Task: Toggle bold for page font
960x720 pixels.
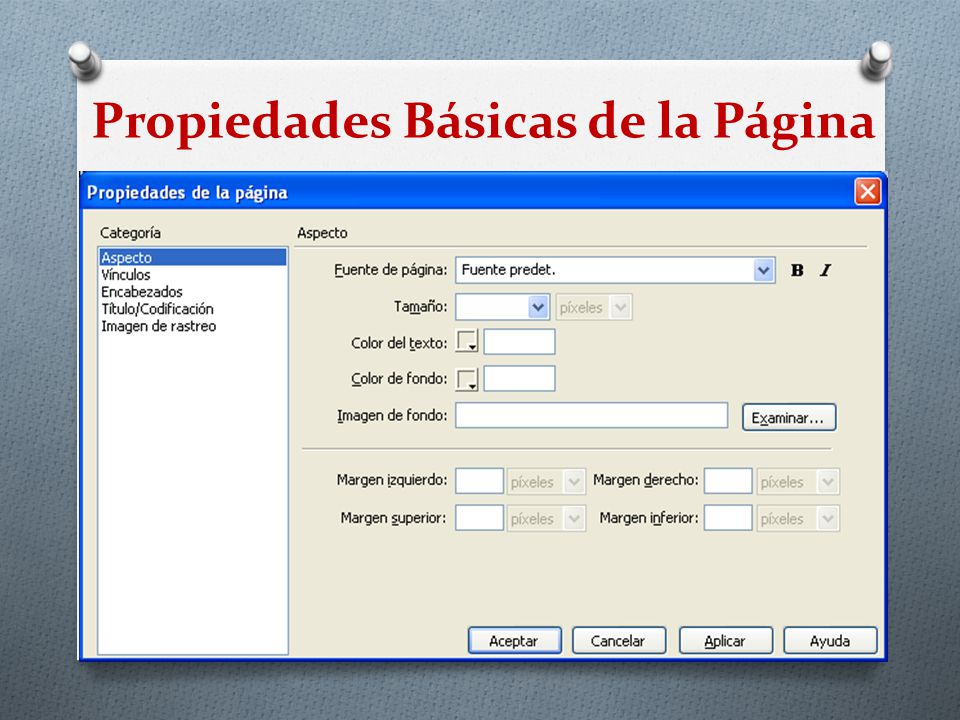Action: 797,270
